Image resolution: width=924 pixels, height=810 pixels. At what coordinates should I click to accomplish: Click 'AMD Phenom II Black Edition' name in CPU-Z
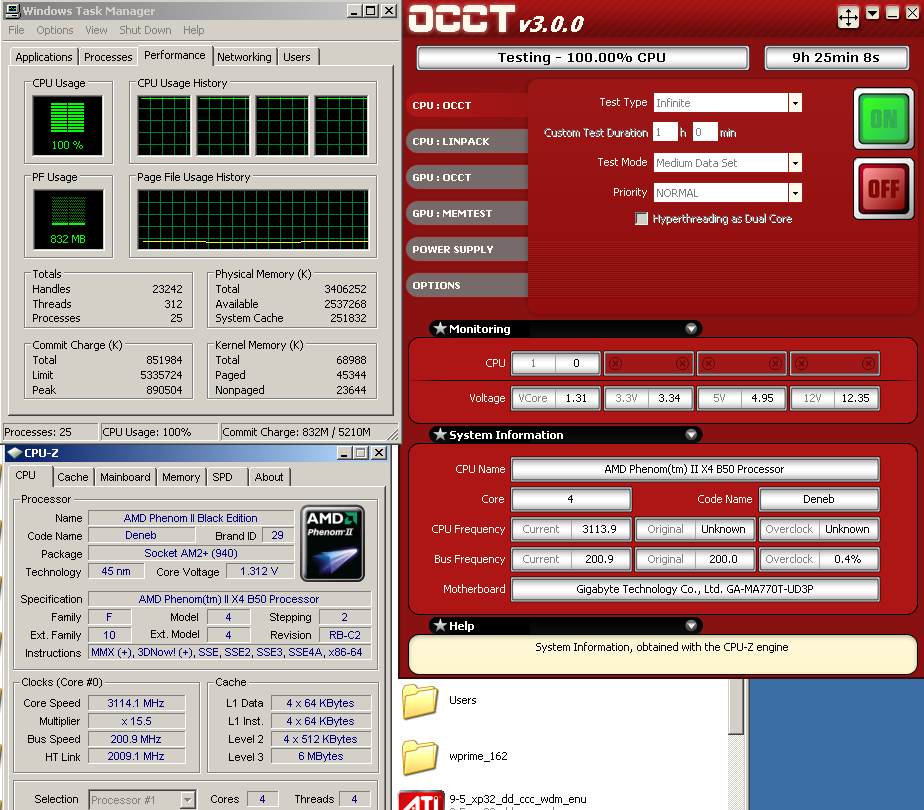pos(191,518)
